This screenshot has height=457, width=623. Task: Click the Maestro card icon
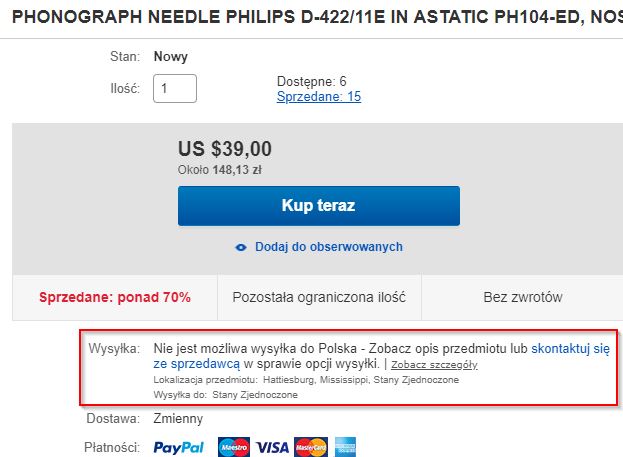[x=233, y=447]
